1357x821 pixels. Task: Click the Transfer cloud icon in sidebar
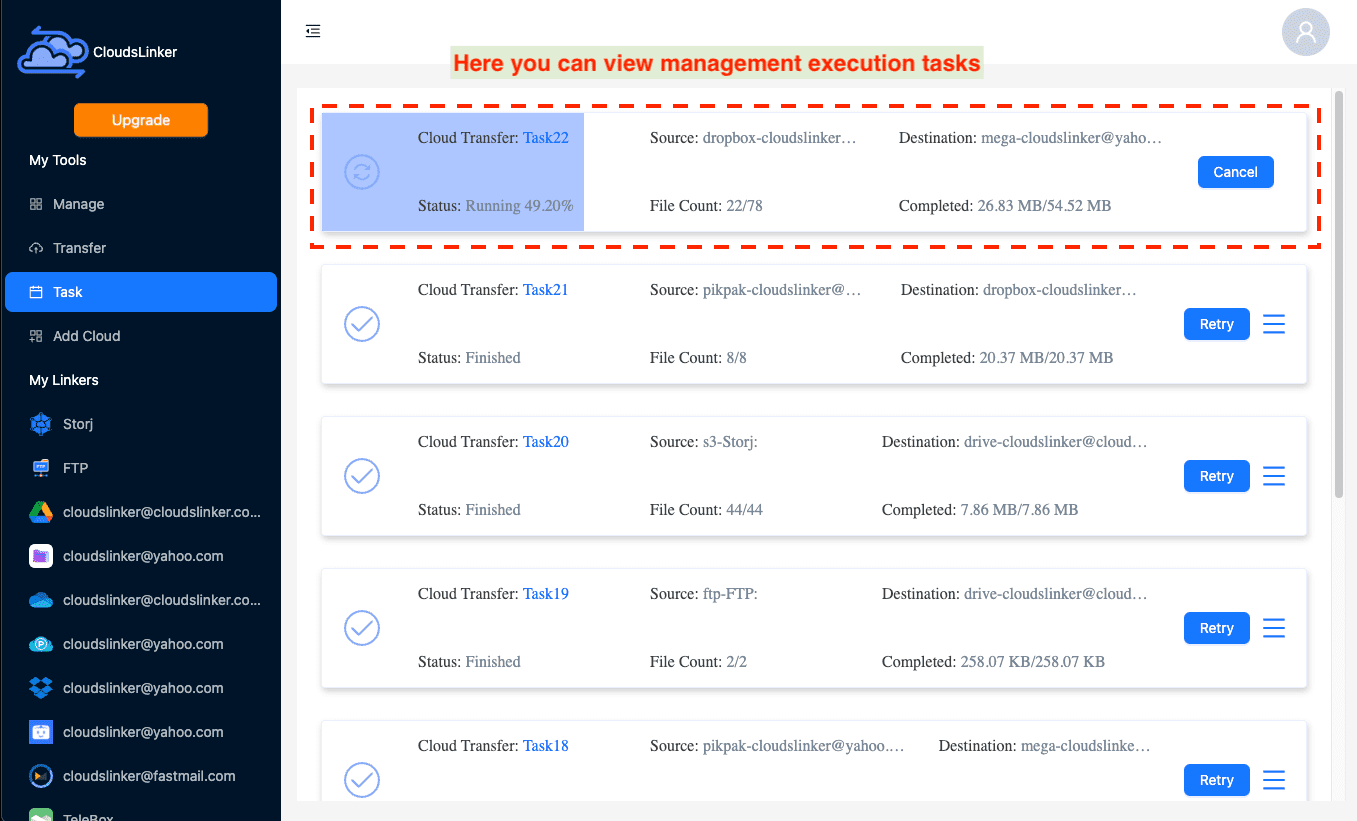tap(36, 248)
